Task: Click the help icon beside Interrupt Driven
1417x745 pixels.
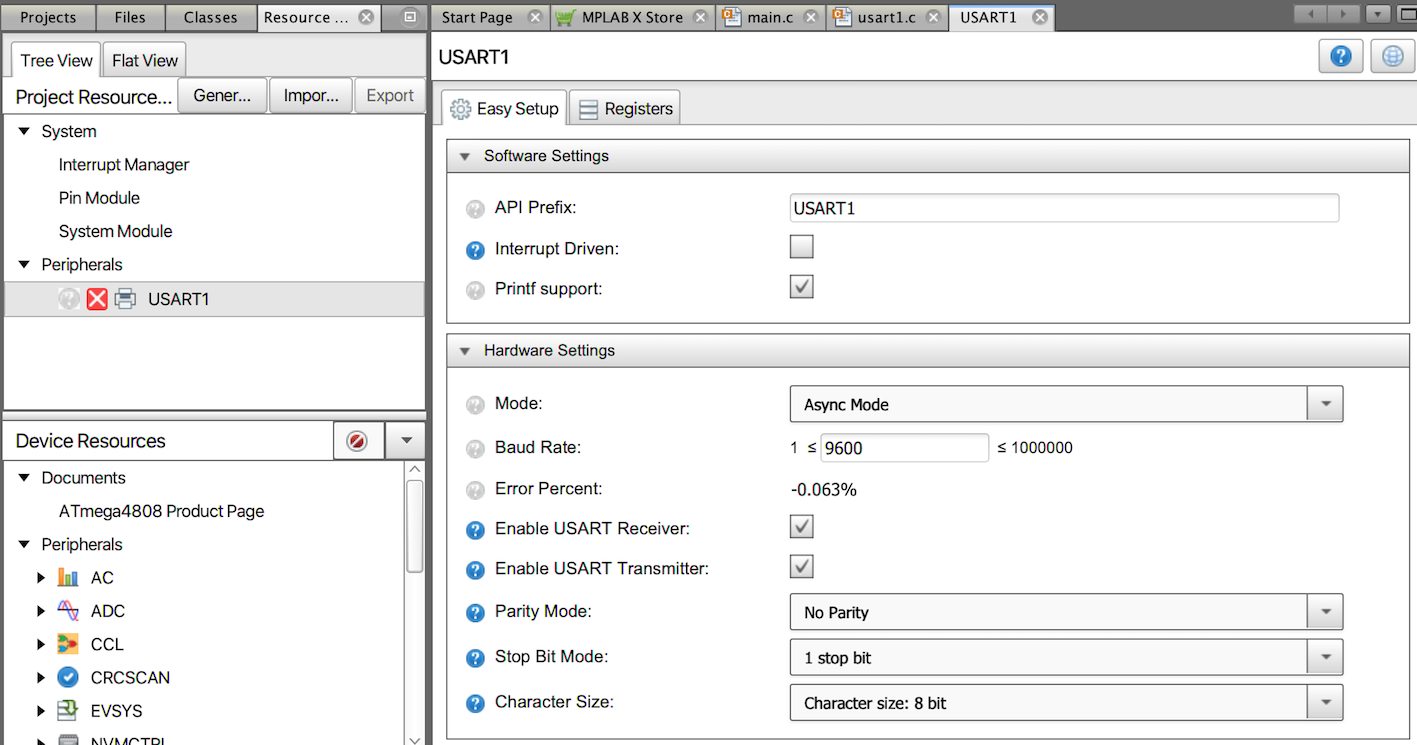Action: pos(476,250)
